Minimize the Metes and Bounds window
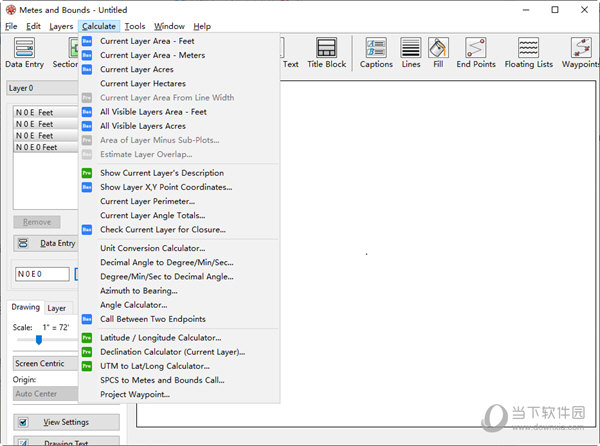This screenshot has width=600, height=446. [526, 10]
